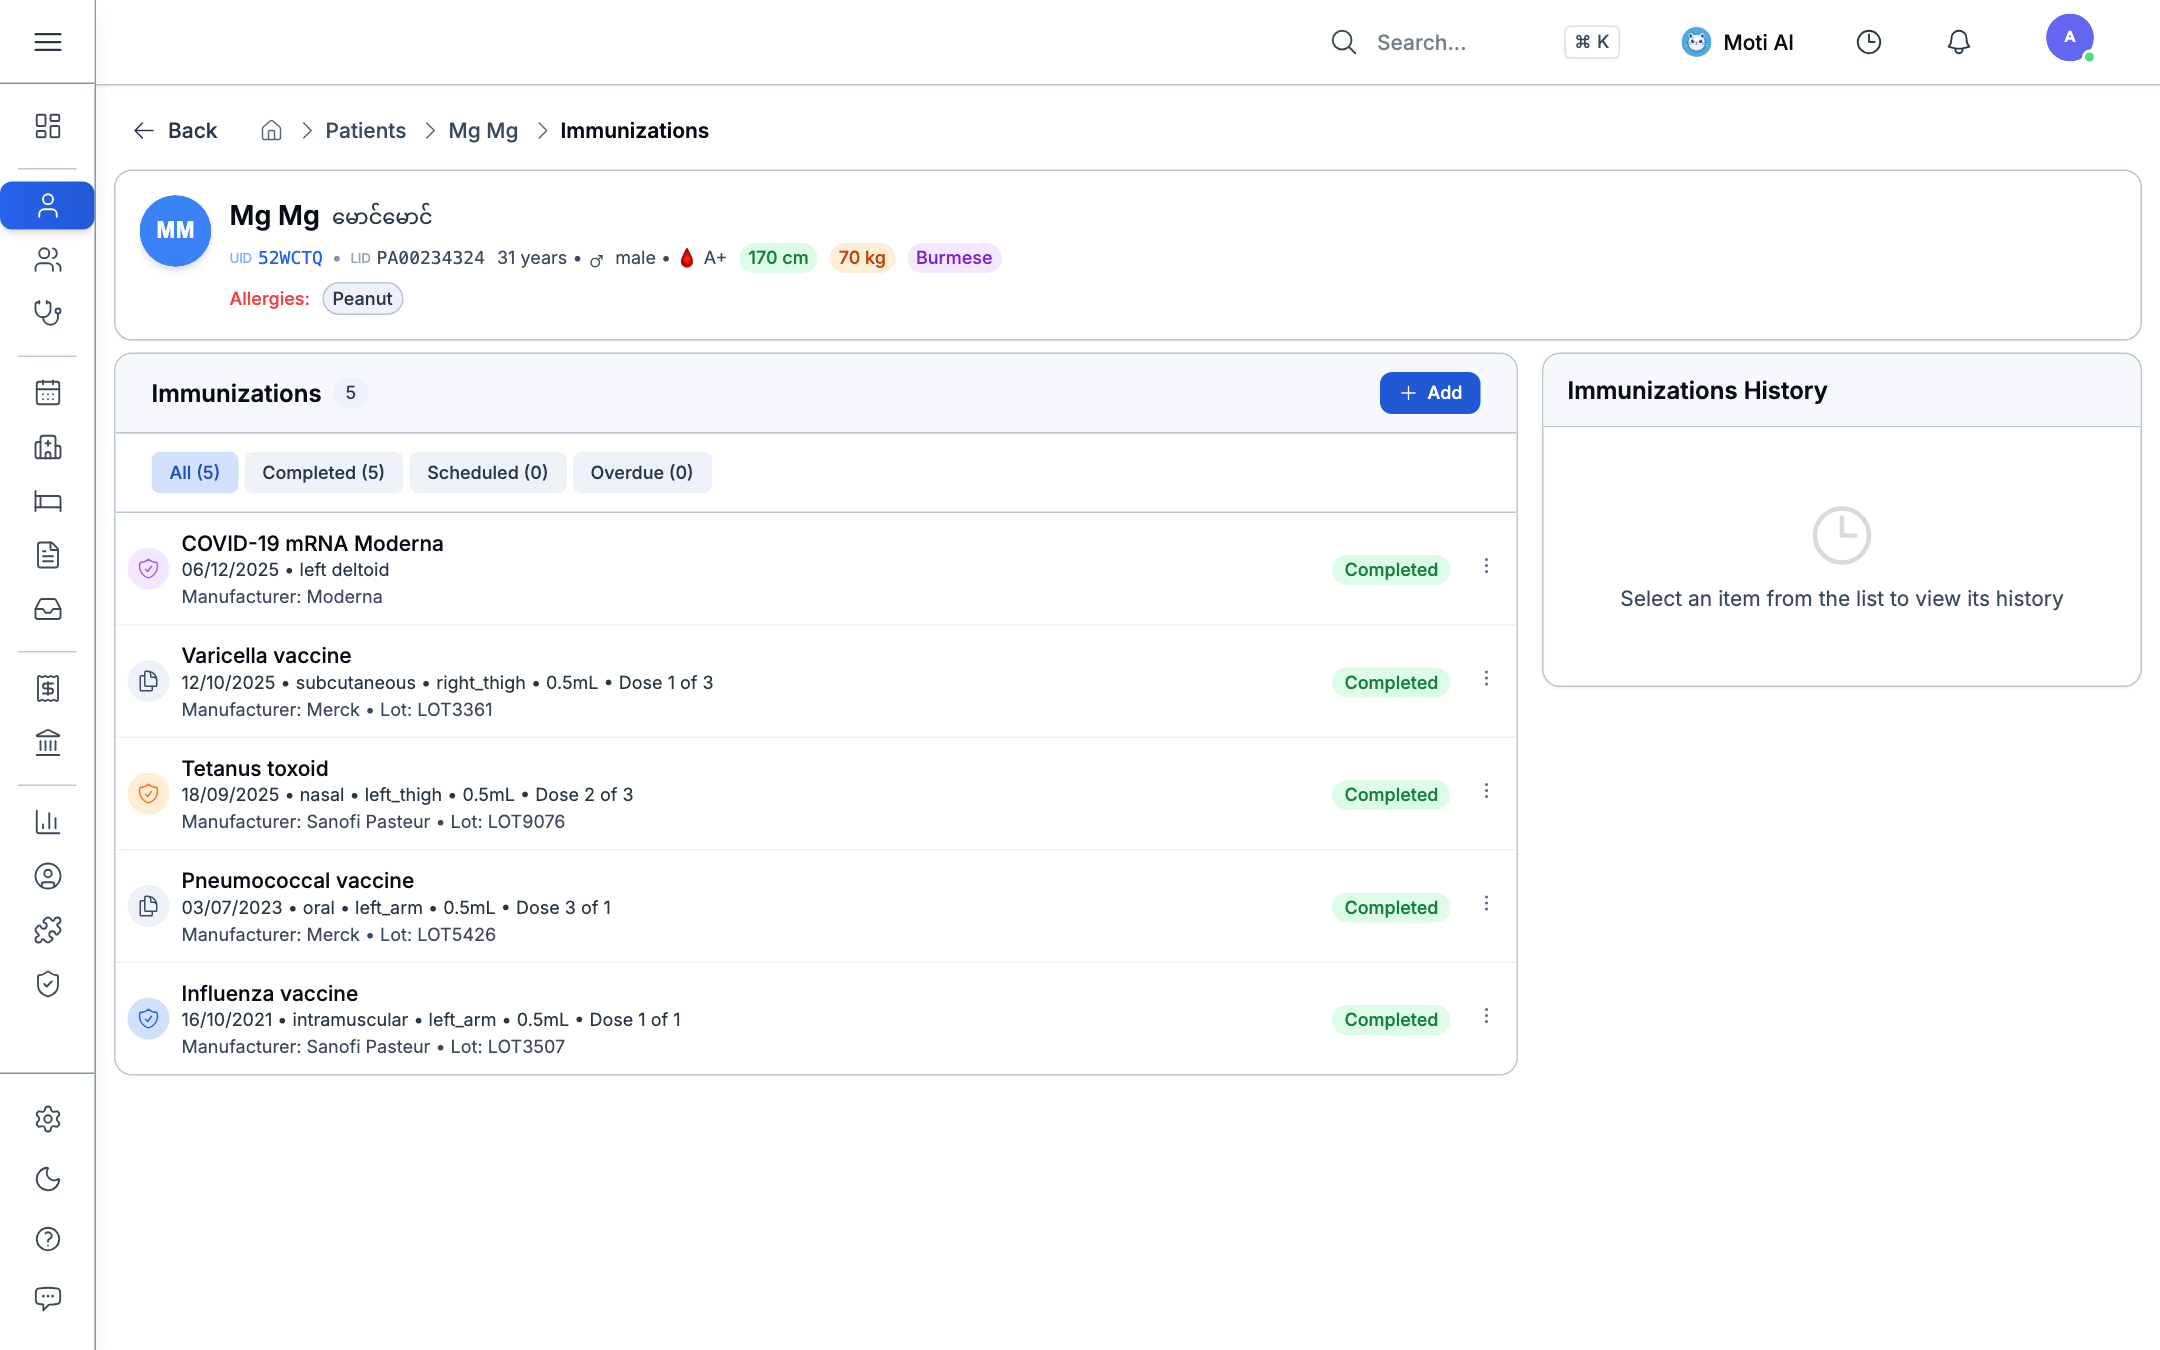This screenshot has height=1350, width=2160.
Task: Open options menu for Influenza vaccine
Action: coord(1486,1017)
